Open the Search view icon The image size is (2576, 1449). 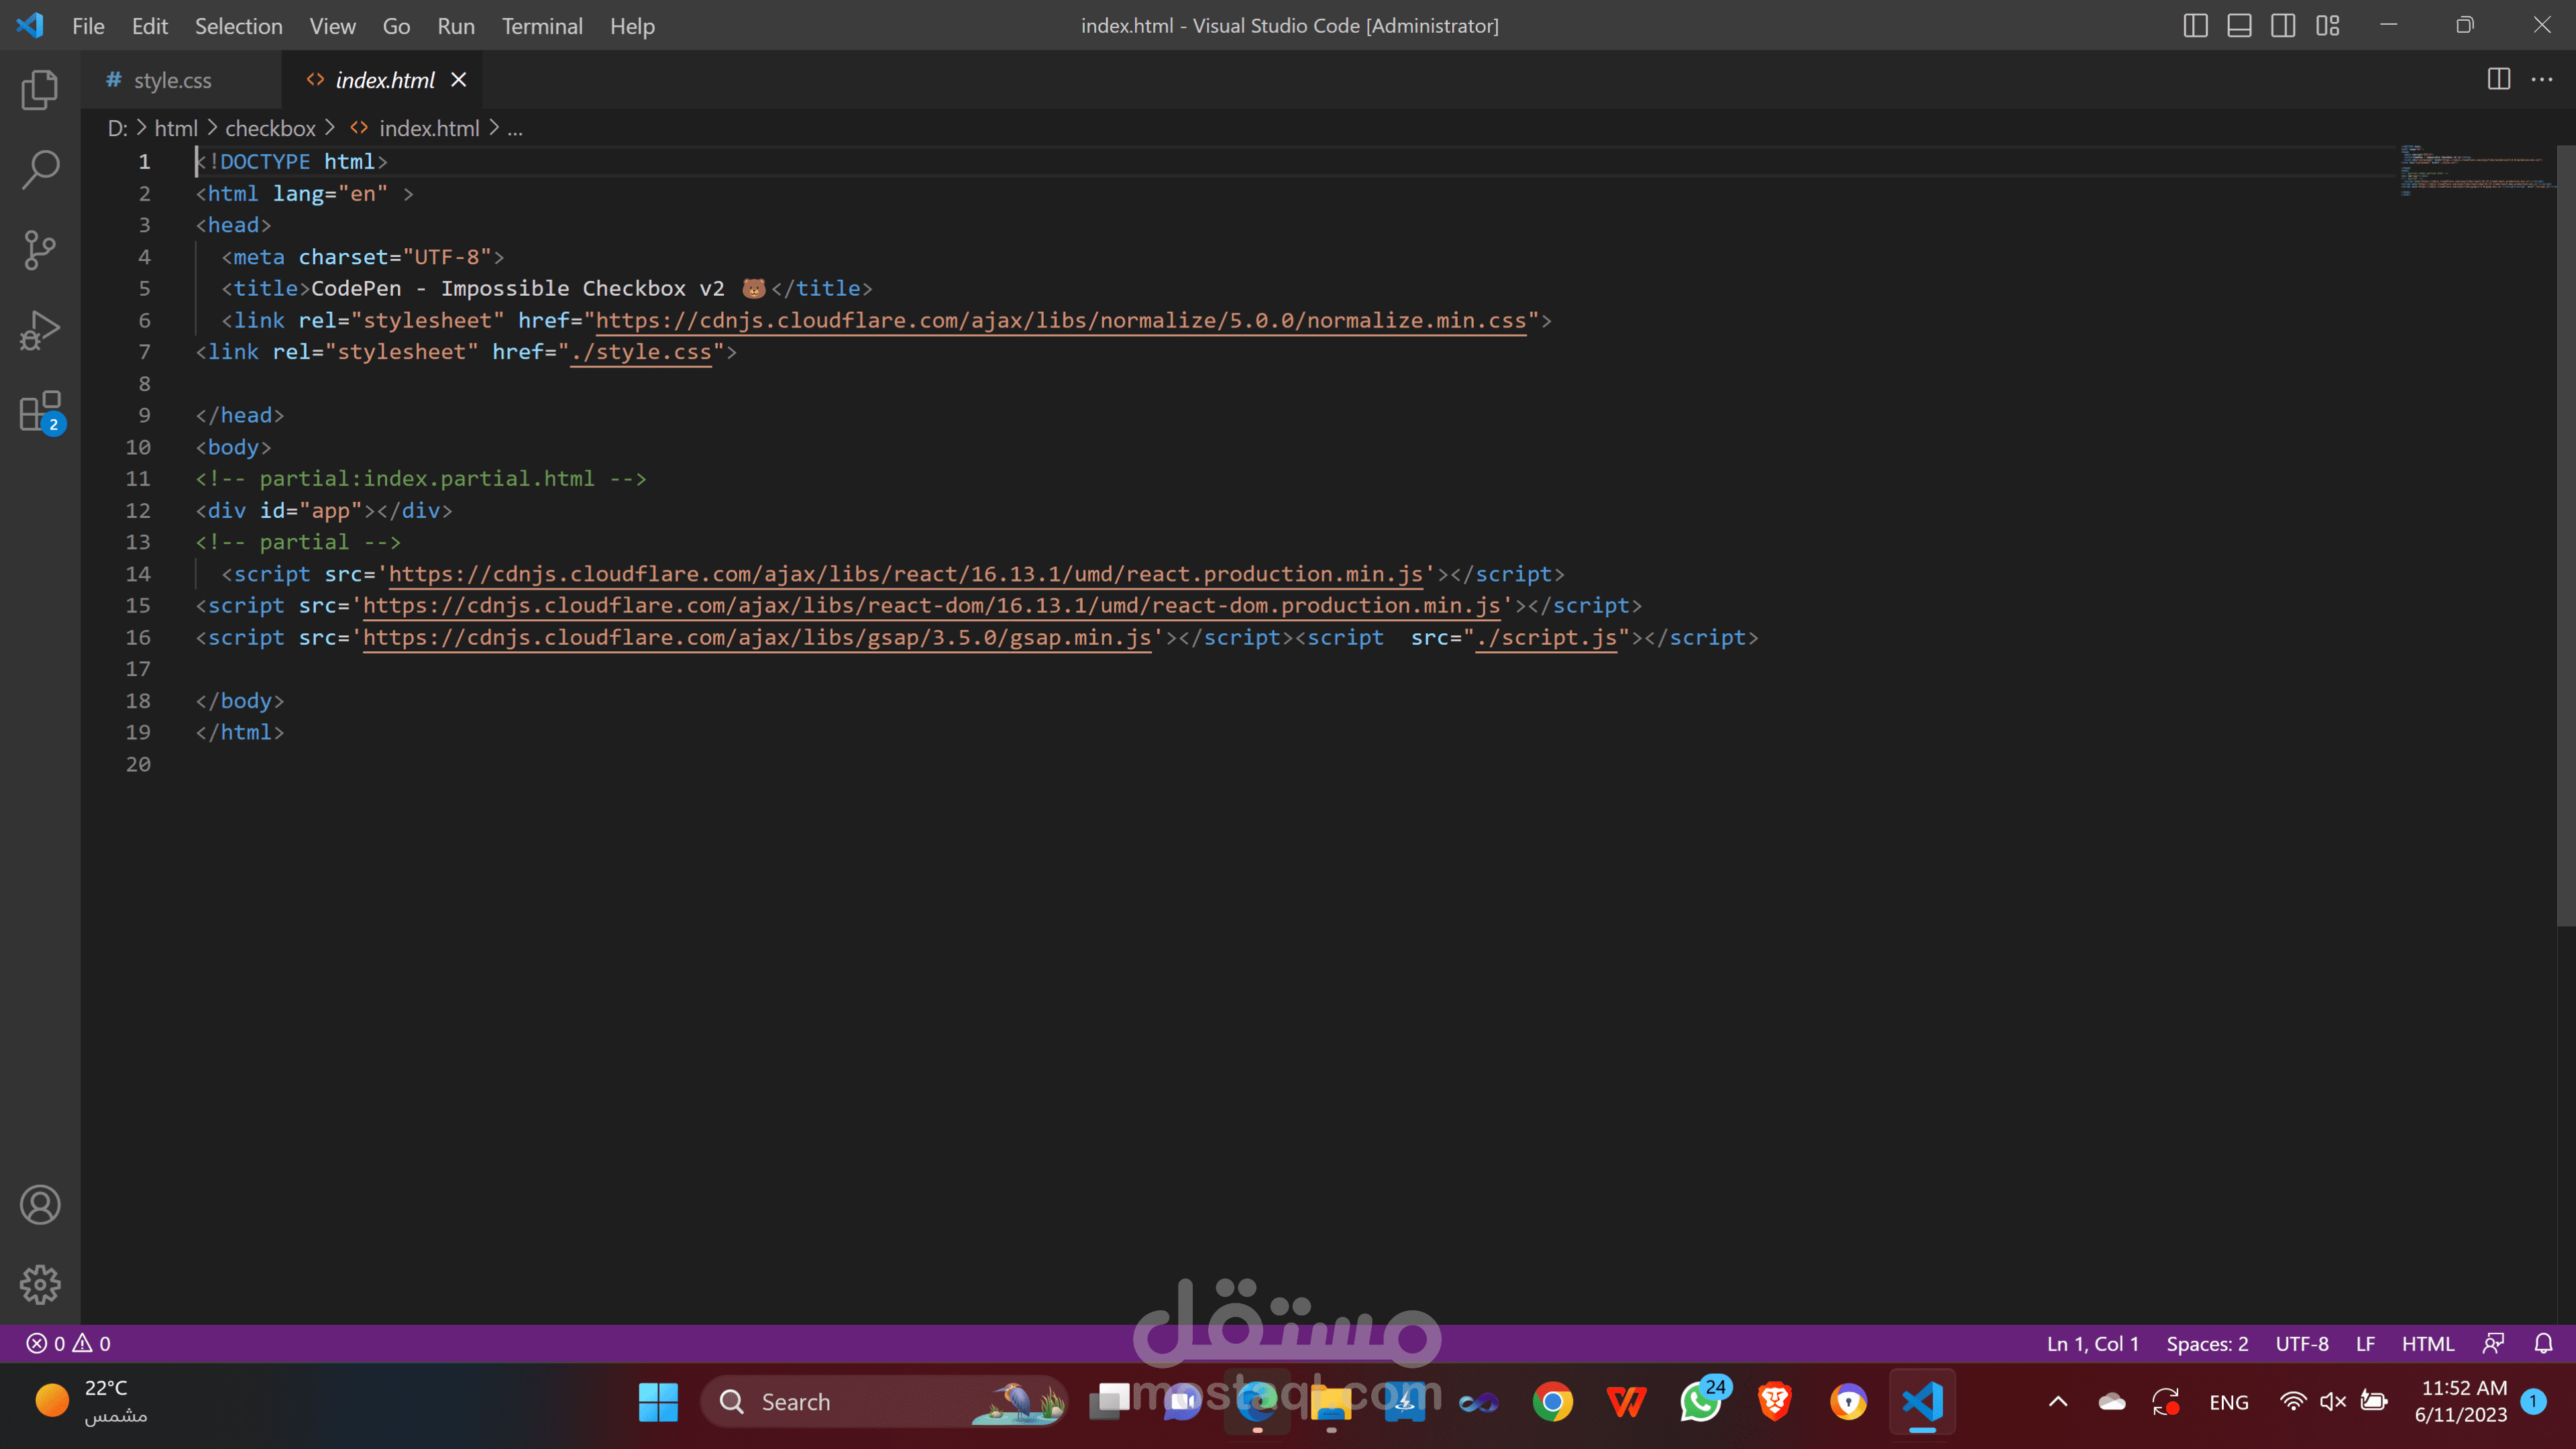40,169
